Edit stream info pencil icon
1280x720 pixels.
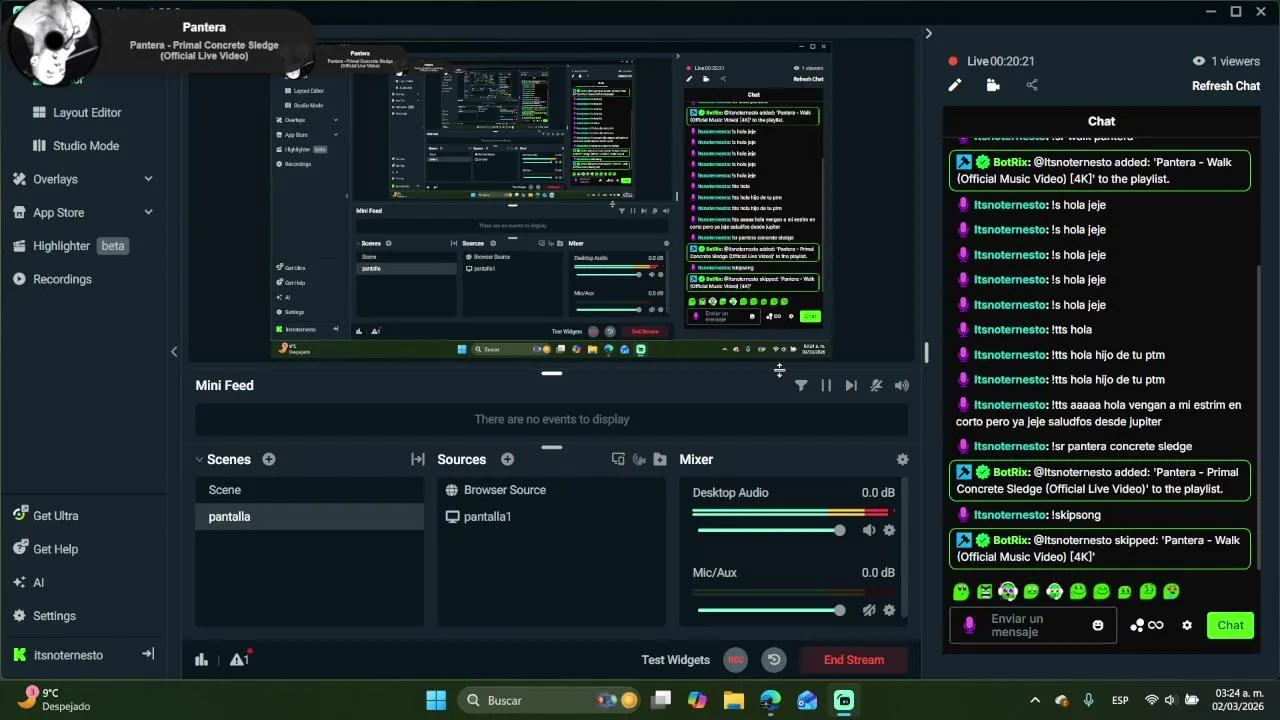(x=955, y=86)
